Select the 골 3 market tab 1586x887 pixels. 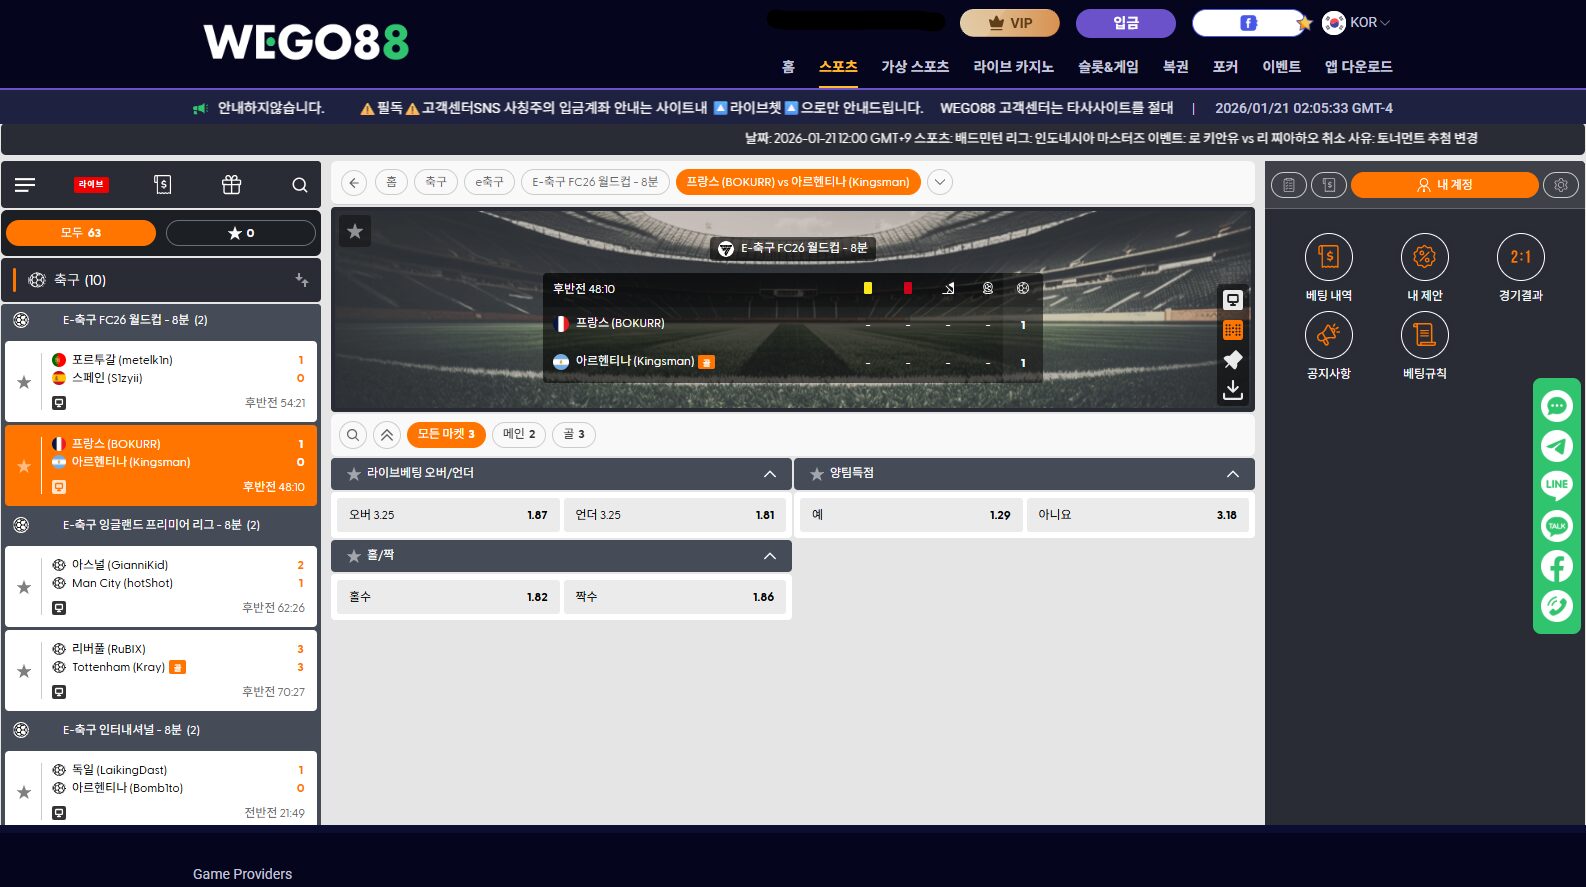(x=574, y=434)
